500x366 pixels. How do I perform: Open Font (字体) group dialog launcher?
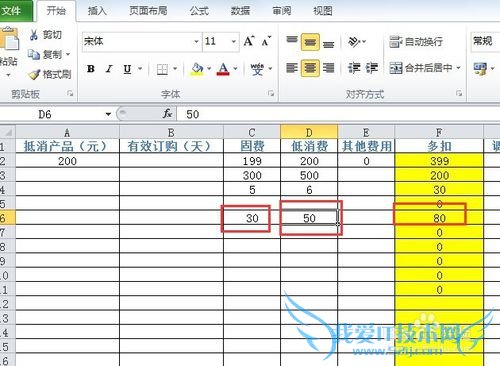[271, 94]
